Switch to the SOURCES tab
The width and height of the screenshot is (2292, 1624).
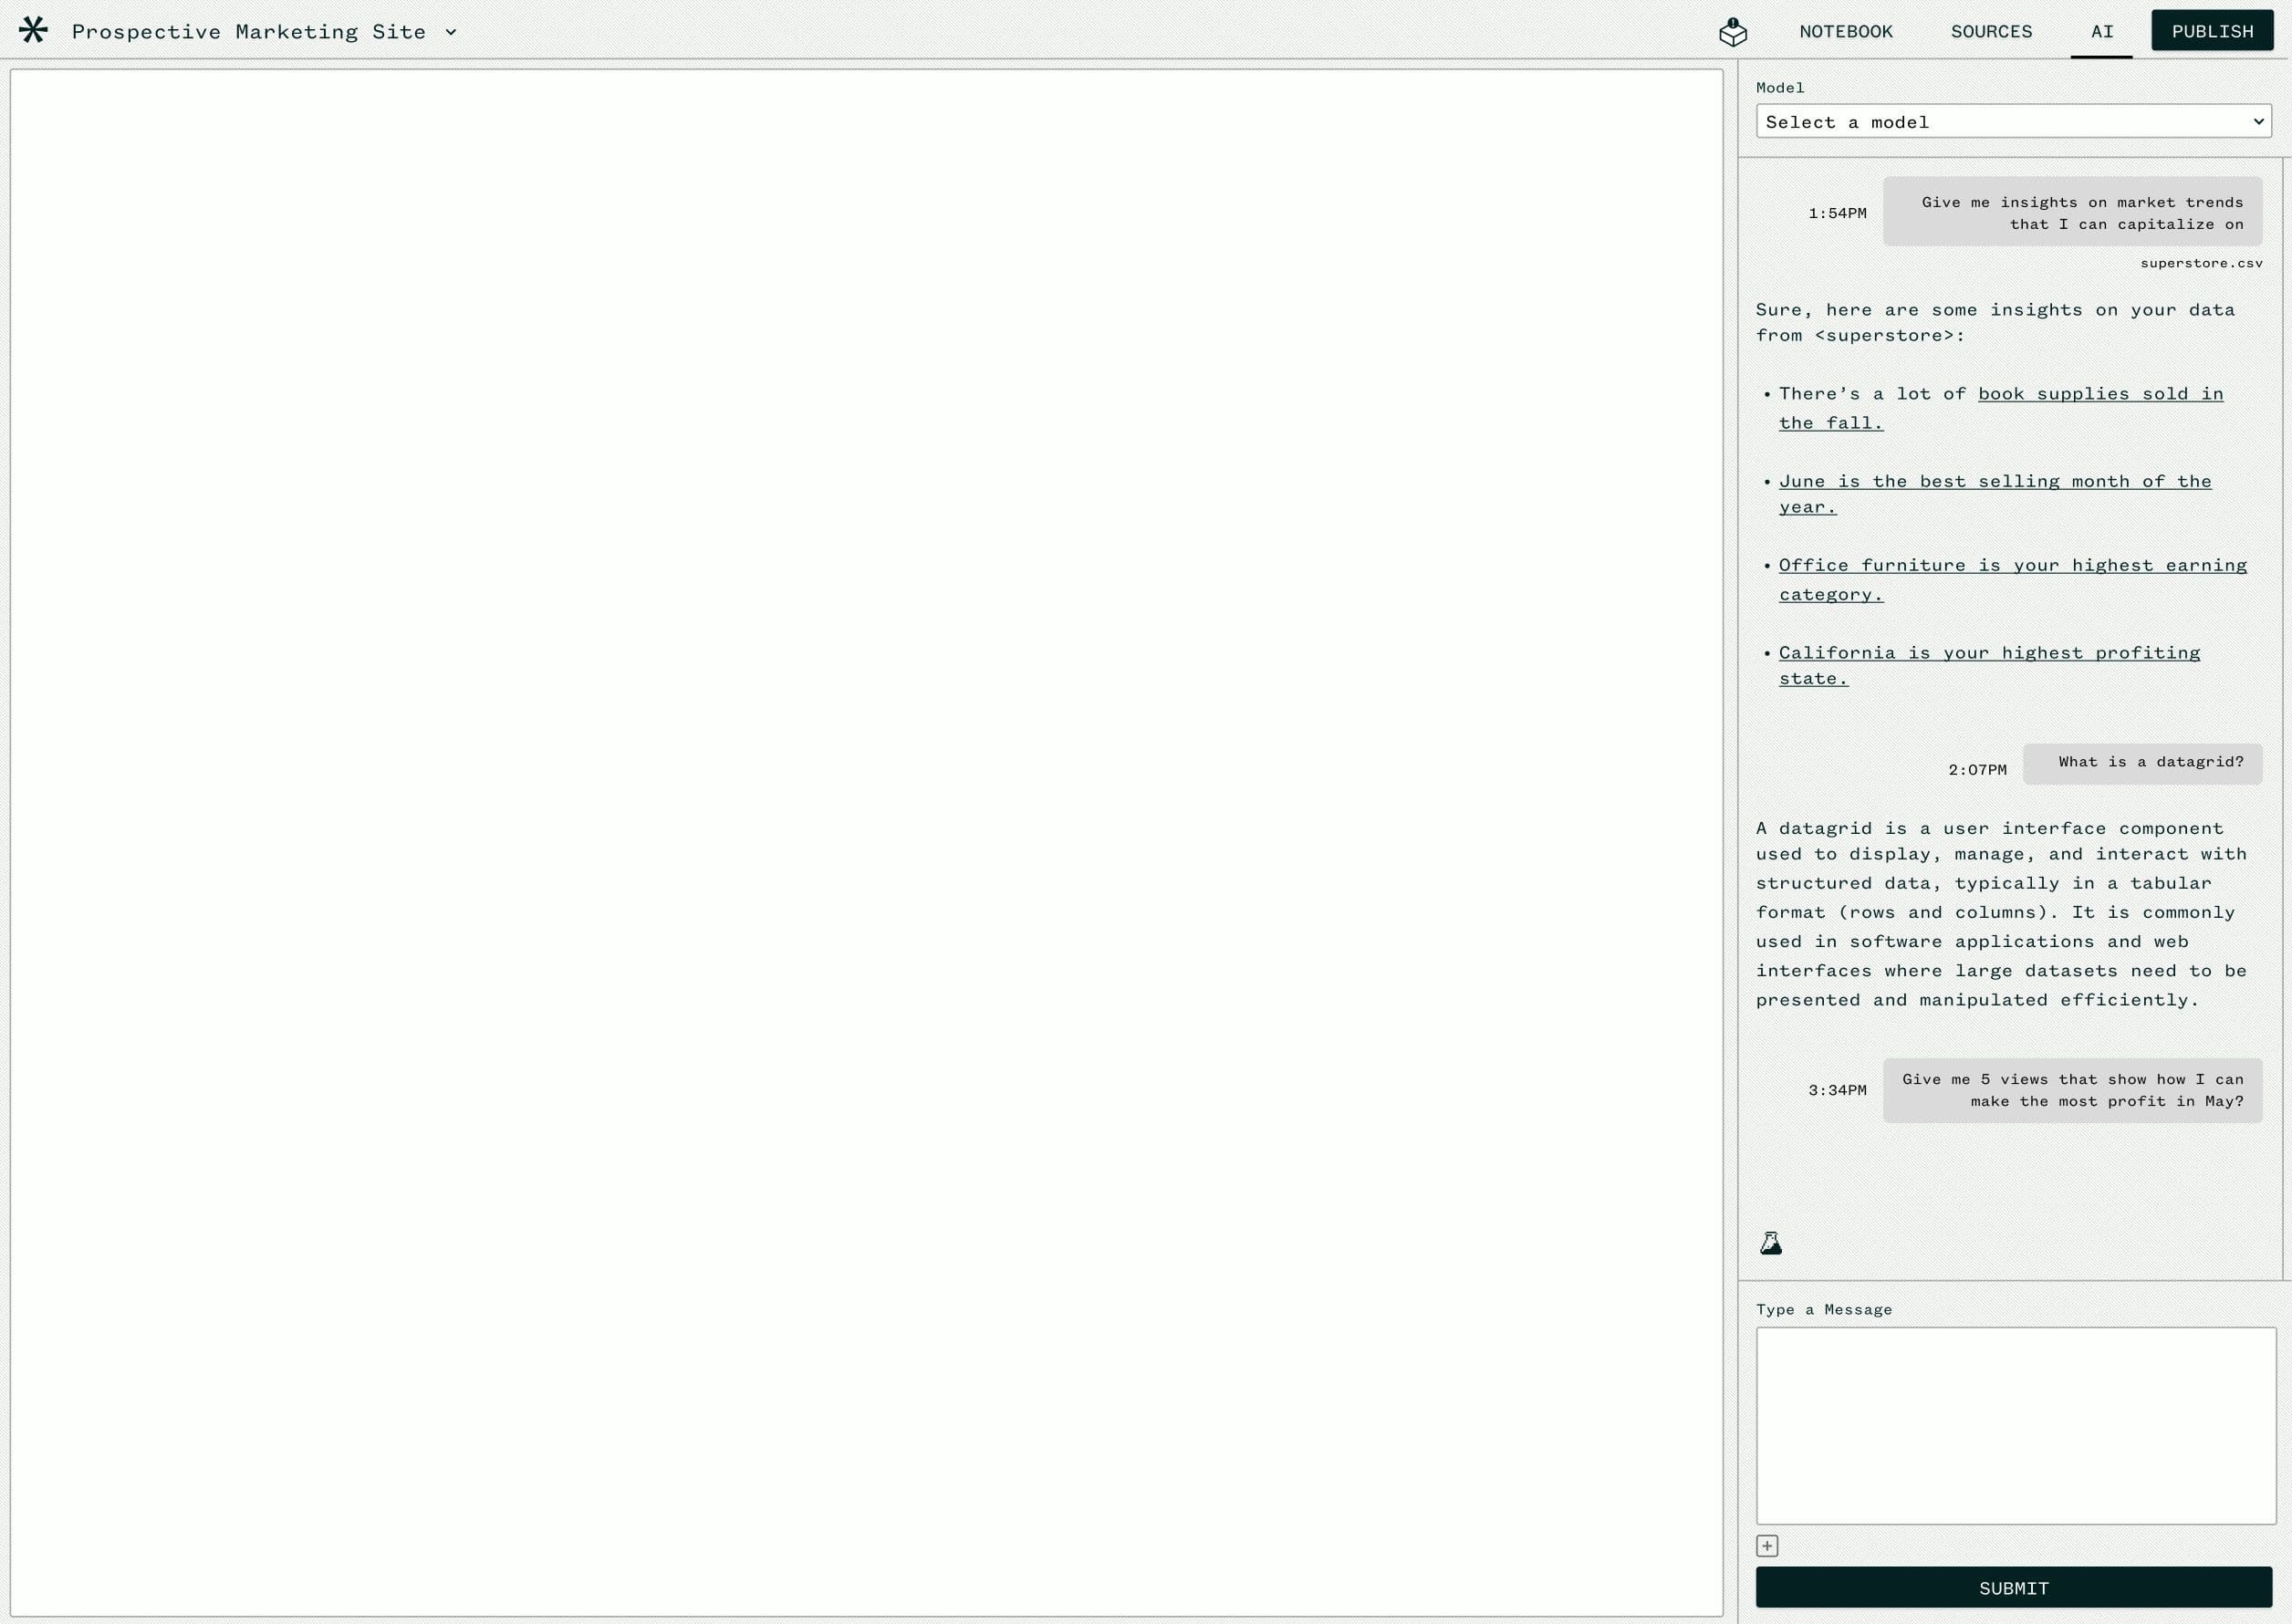coord(1990,32)
